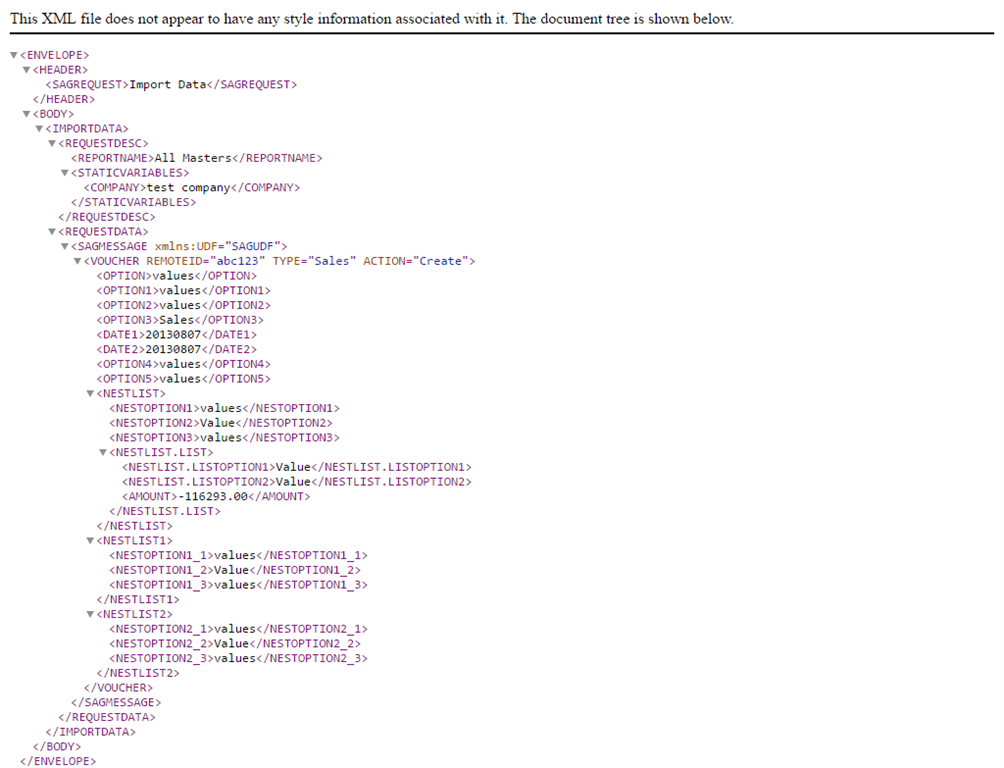Click the 'All Masters' REPORTNAME value

(x=193, y=158)
